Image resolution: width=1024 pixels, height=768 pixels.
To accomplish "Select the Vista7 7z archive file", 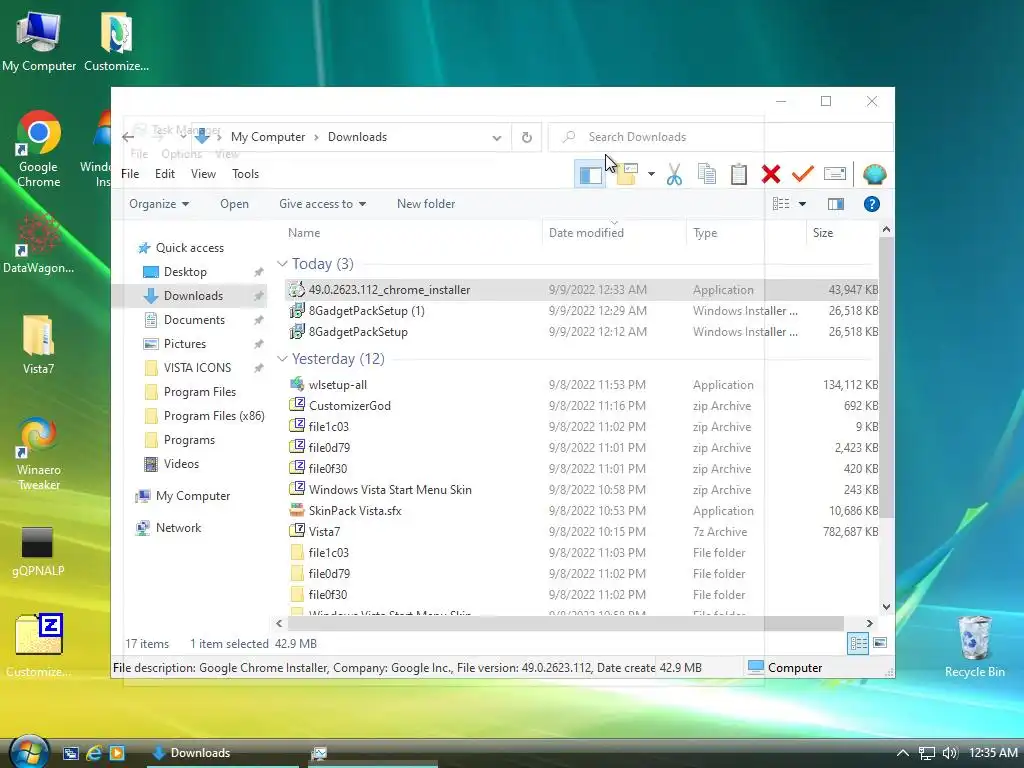I will tap(324, 532).
